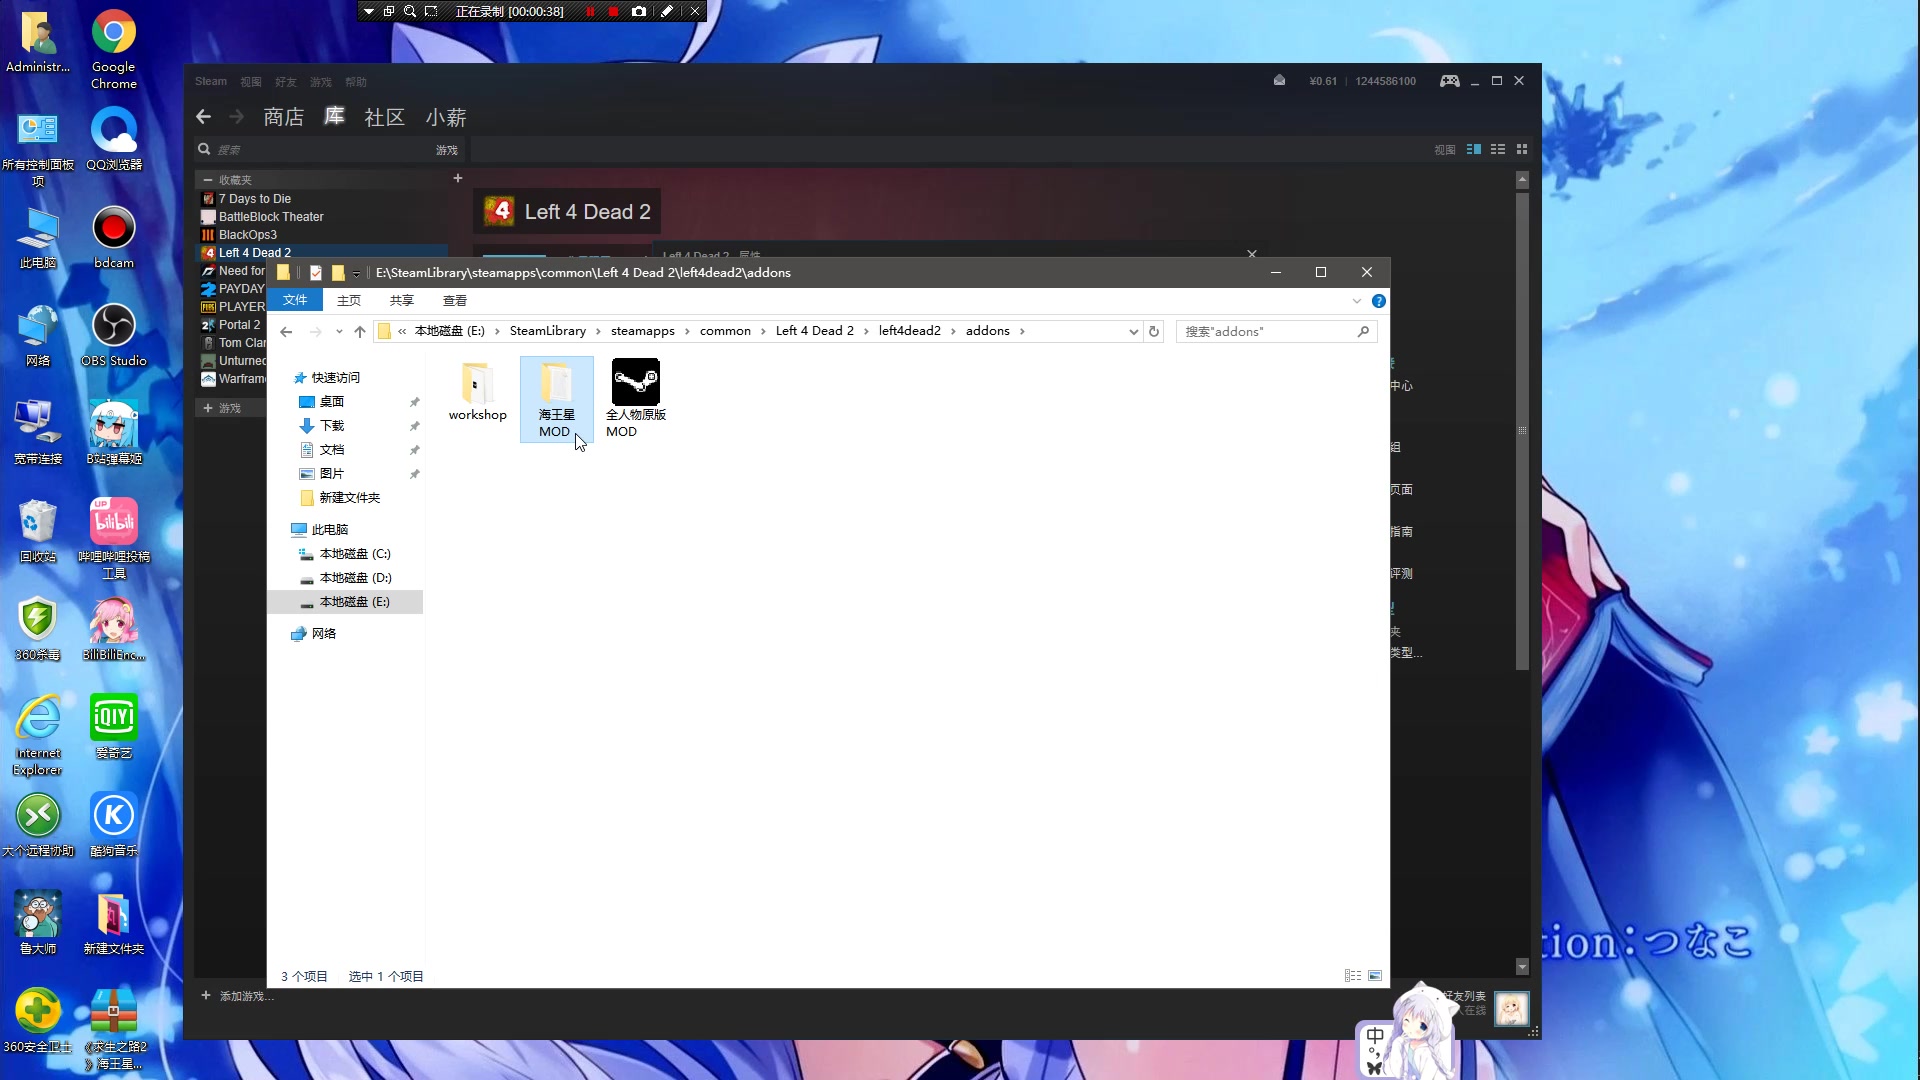Open Google Chrome desktop icon
The width and height of the screenshot is (1920, 1080).
114,49
